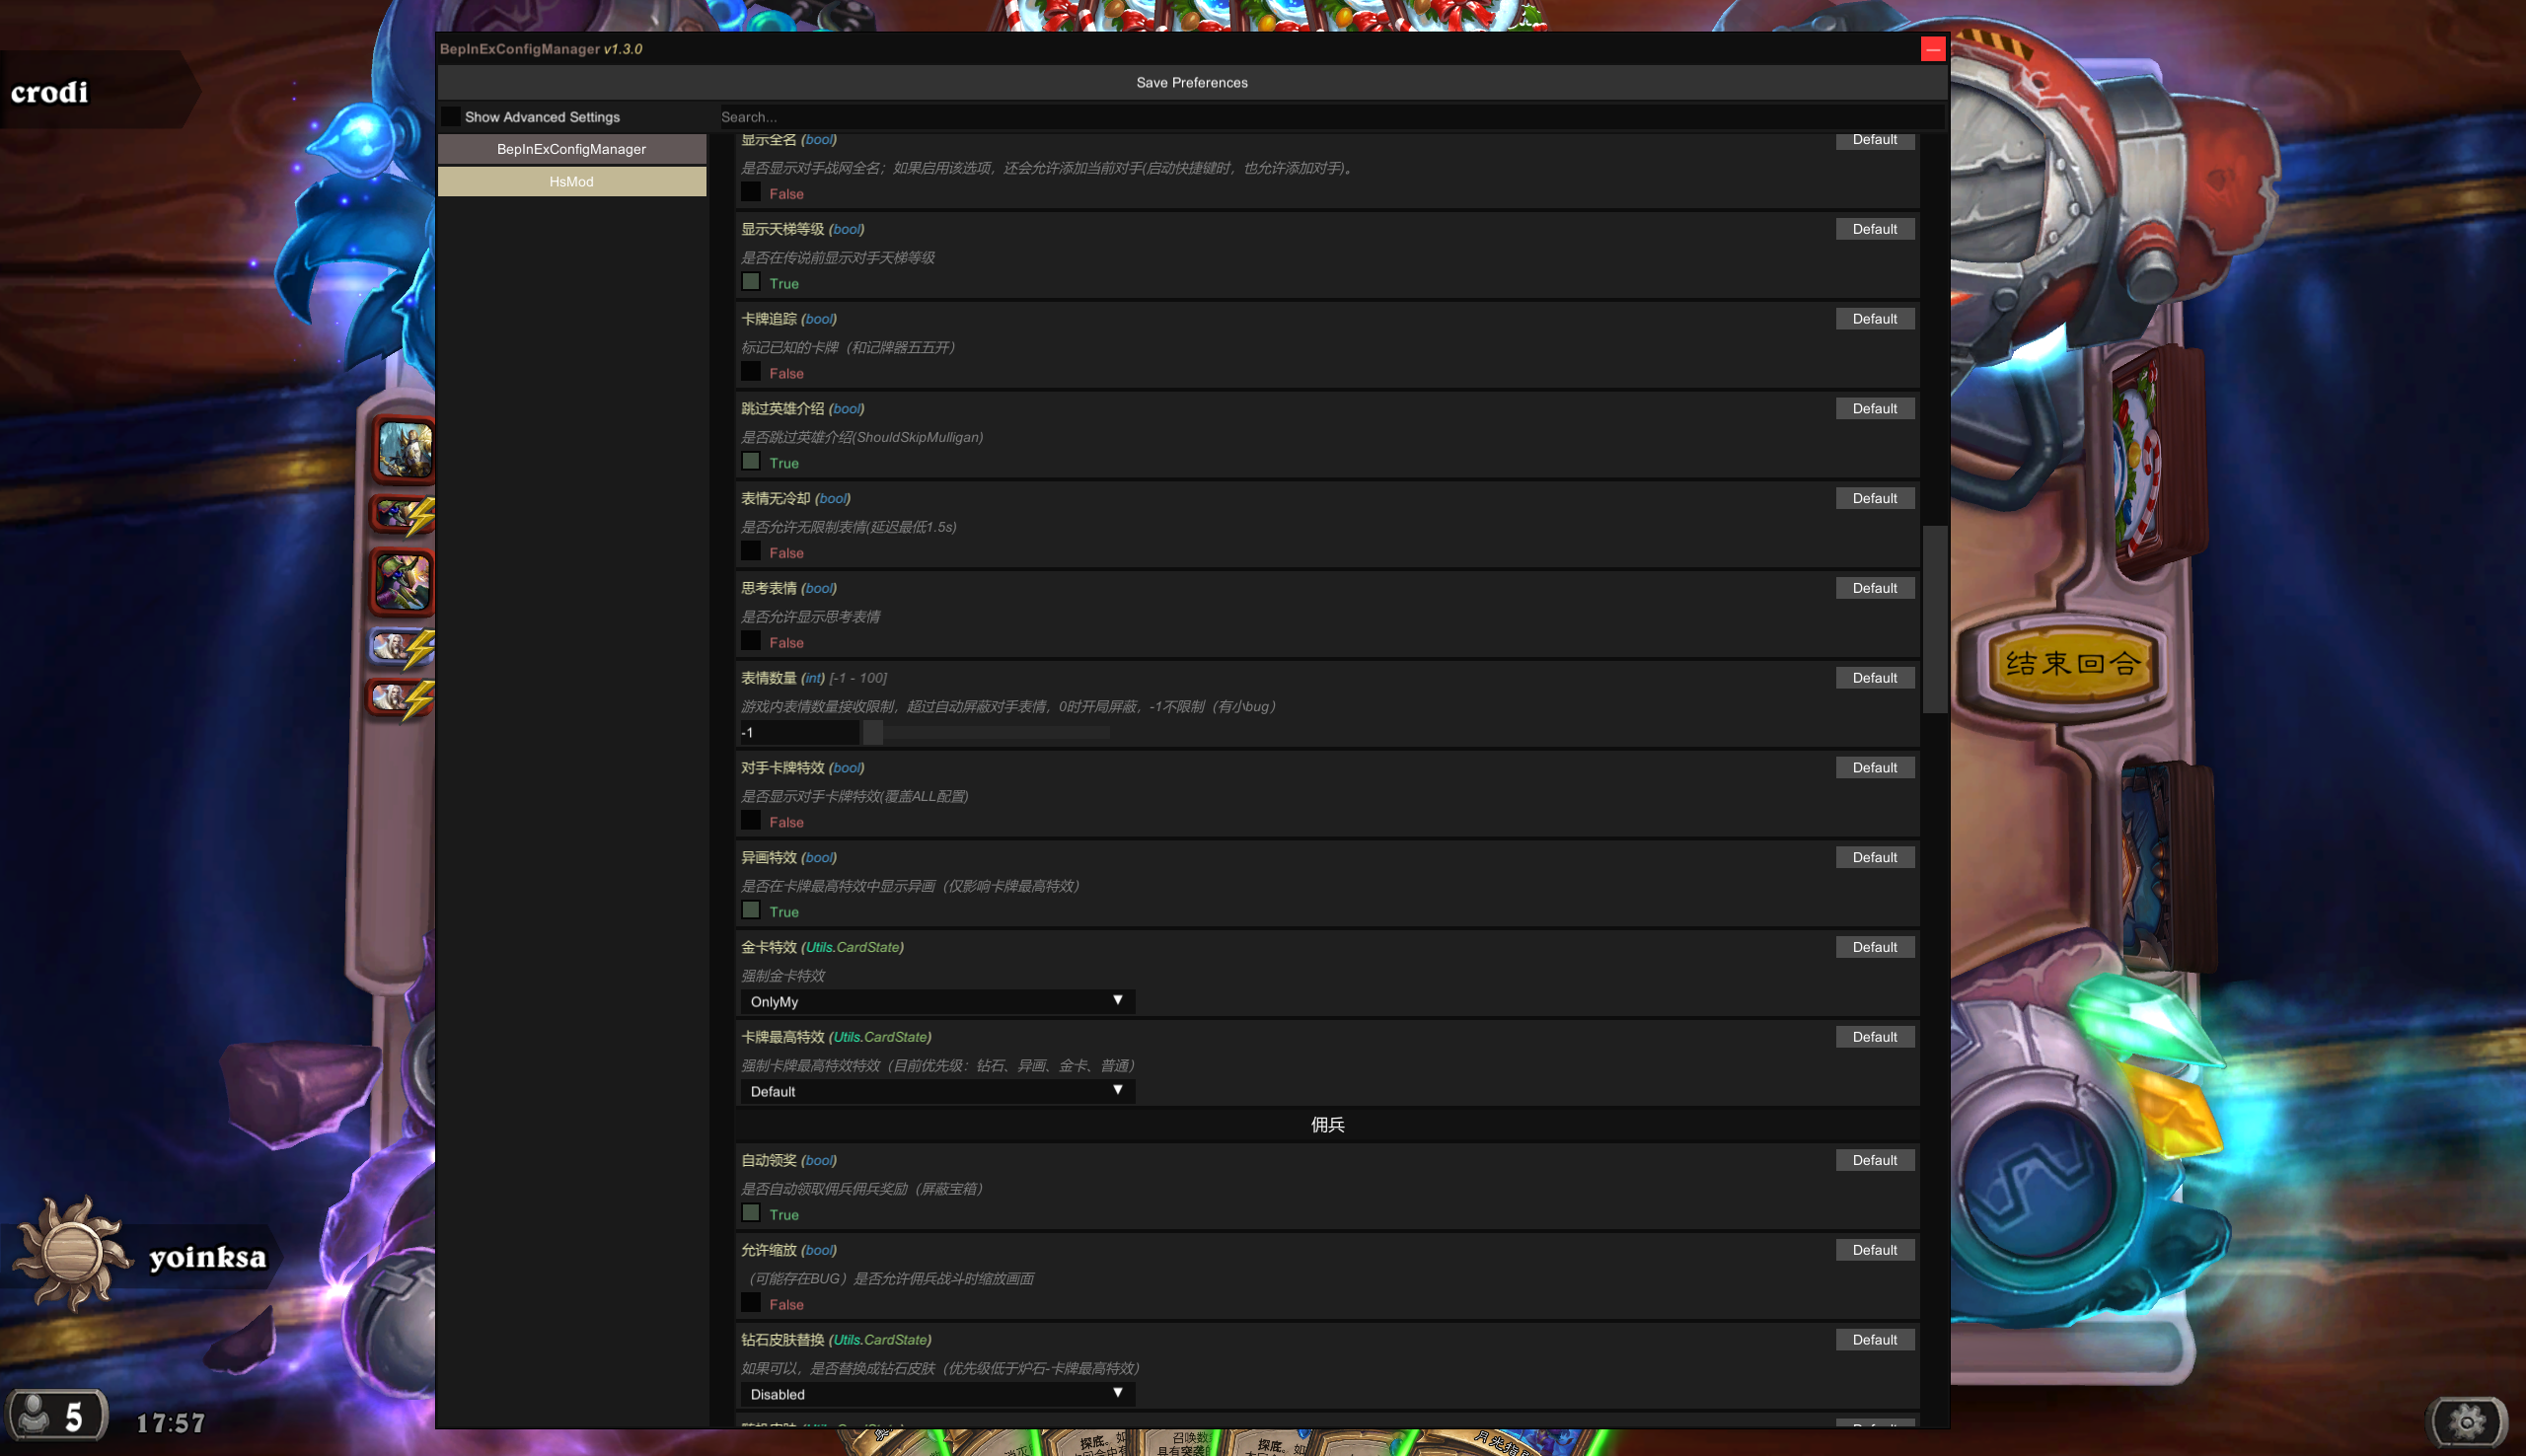Select BepInExConfigManager plugin tab
The width and height of the screenshot is (2526, 1456).
pos(571,149)
